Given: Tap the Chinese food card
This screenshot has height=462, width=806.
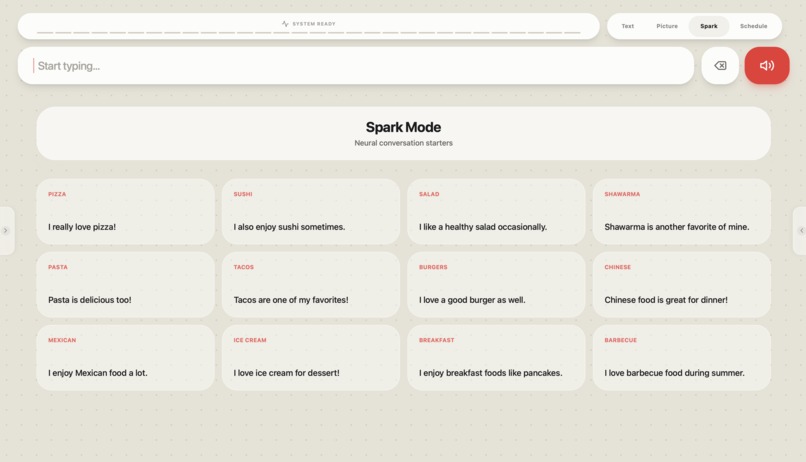Looking at the screenshot, I should click(682, 285).
